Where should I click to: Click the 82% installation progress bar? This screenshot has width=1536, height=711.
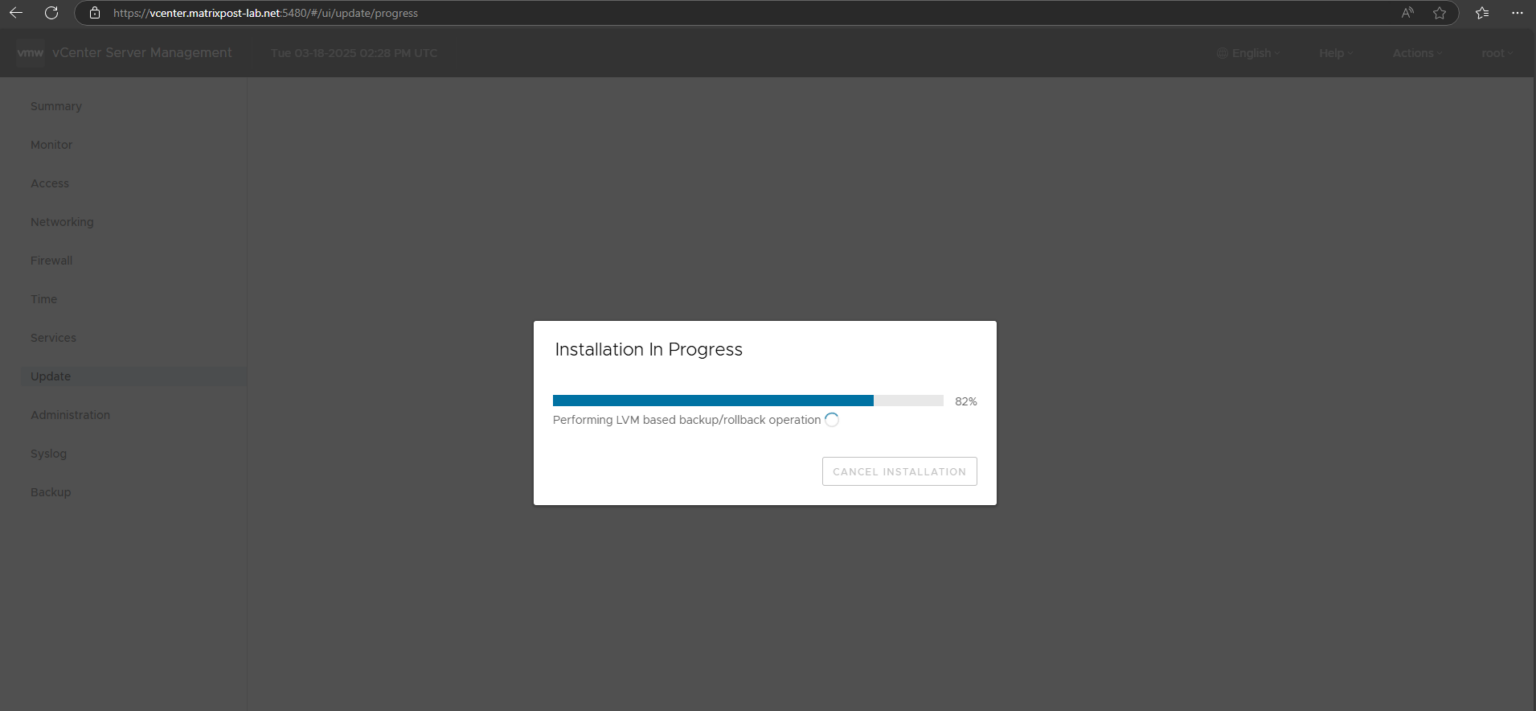tap(748, 400)
